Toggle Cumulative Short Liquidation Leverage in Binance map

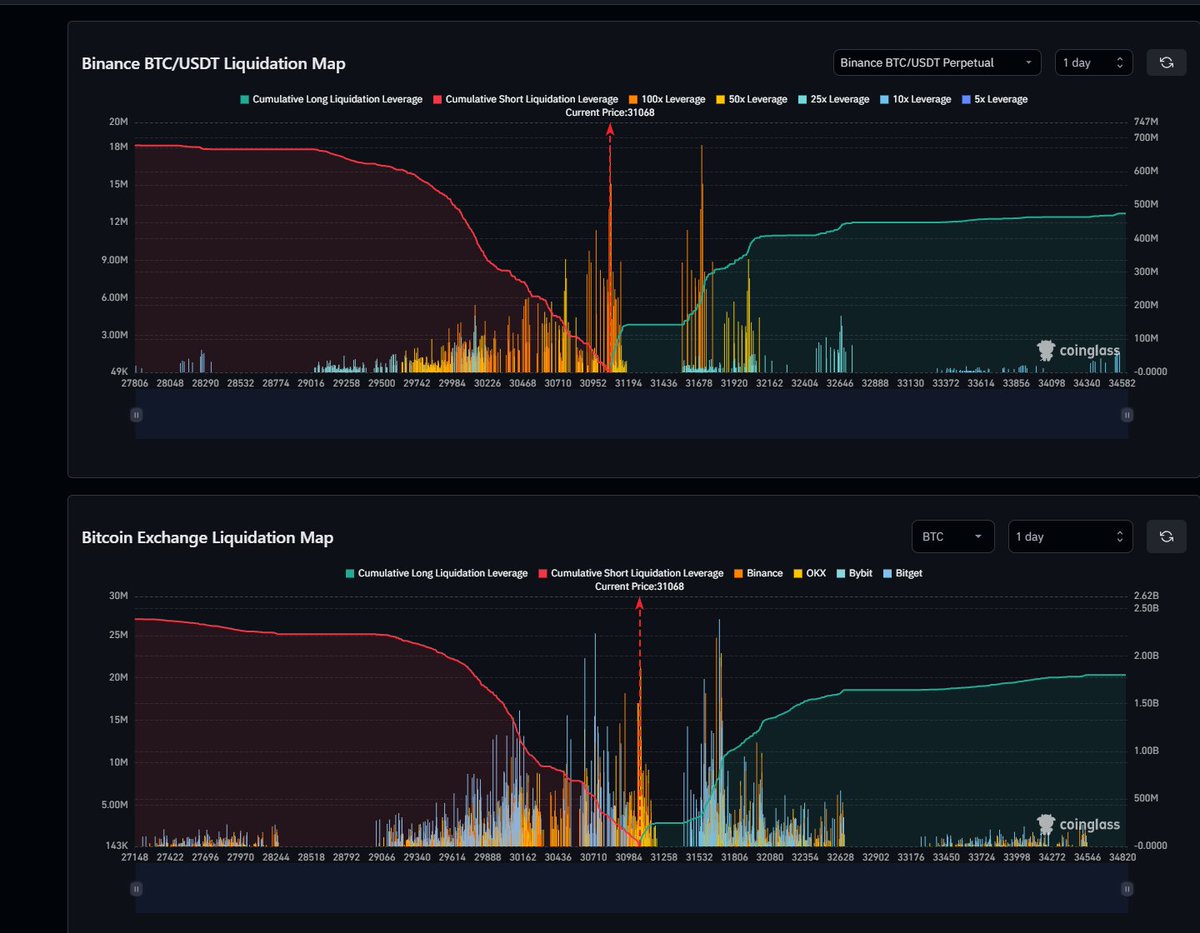tap(525, 99)
